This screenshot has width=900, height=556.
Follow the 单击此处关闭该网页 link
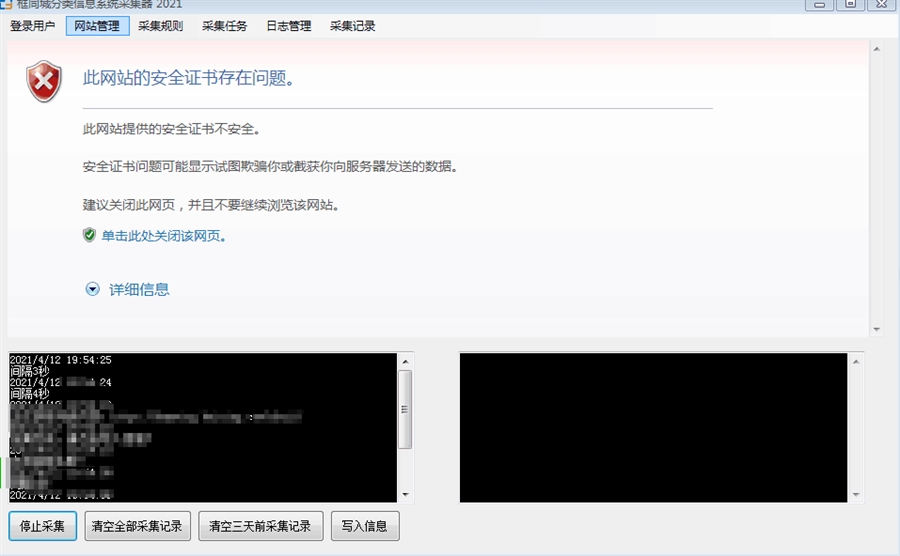(x=163, y=236)
